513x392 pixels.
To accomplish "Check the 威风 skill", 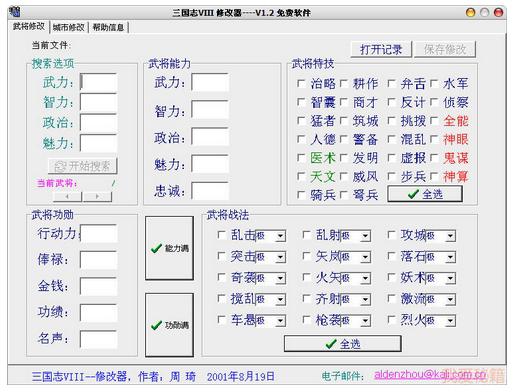I will pos(344,176).
